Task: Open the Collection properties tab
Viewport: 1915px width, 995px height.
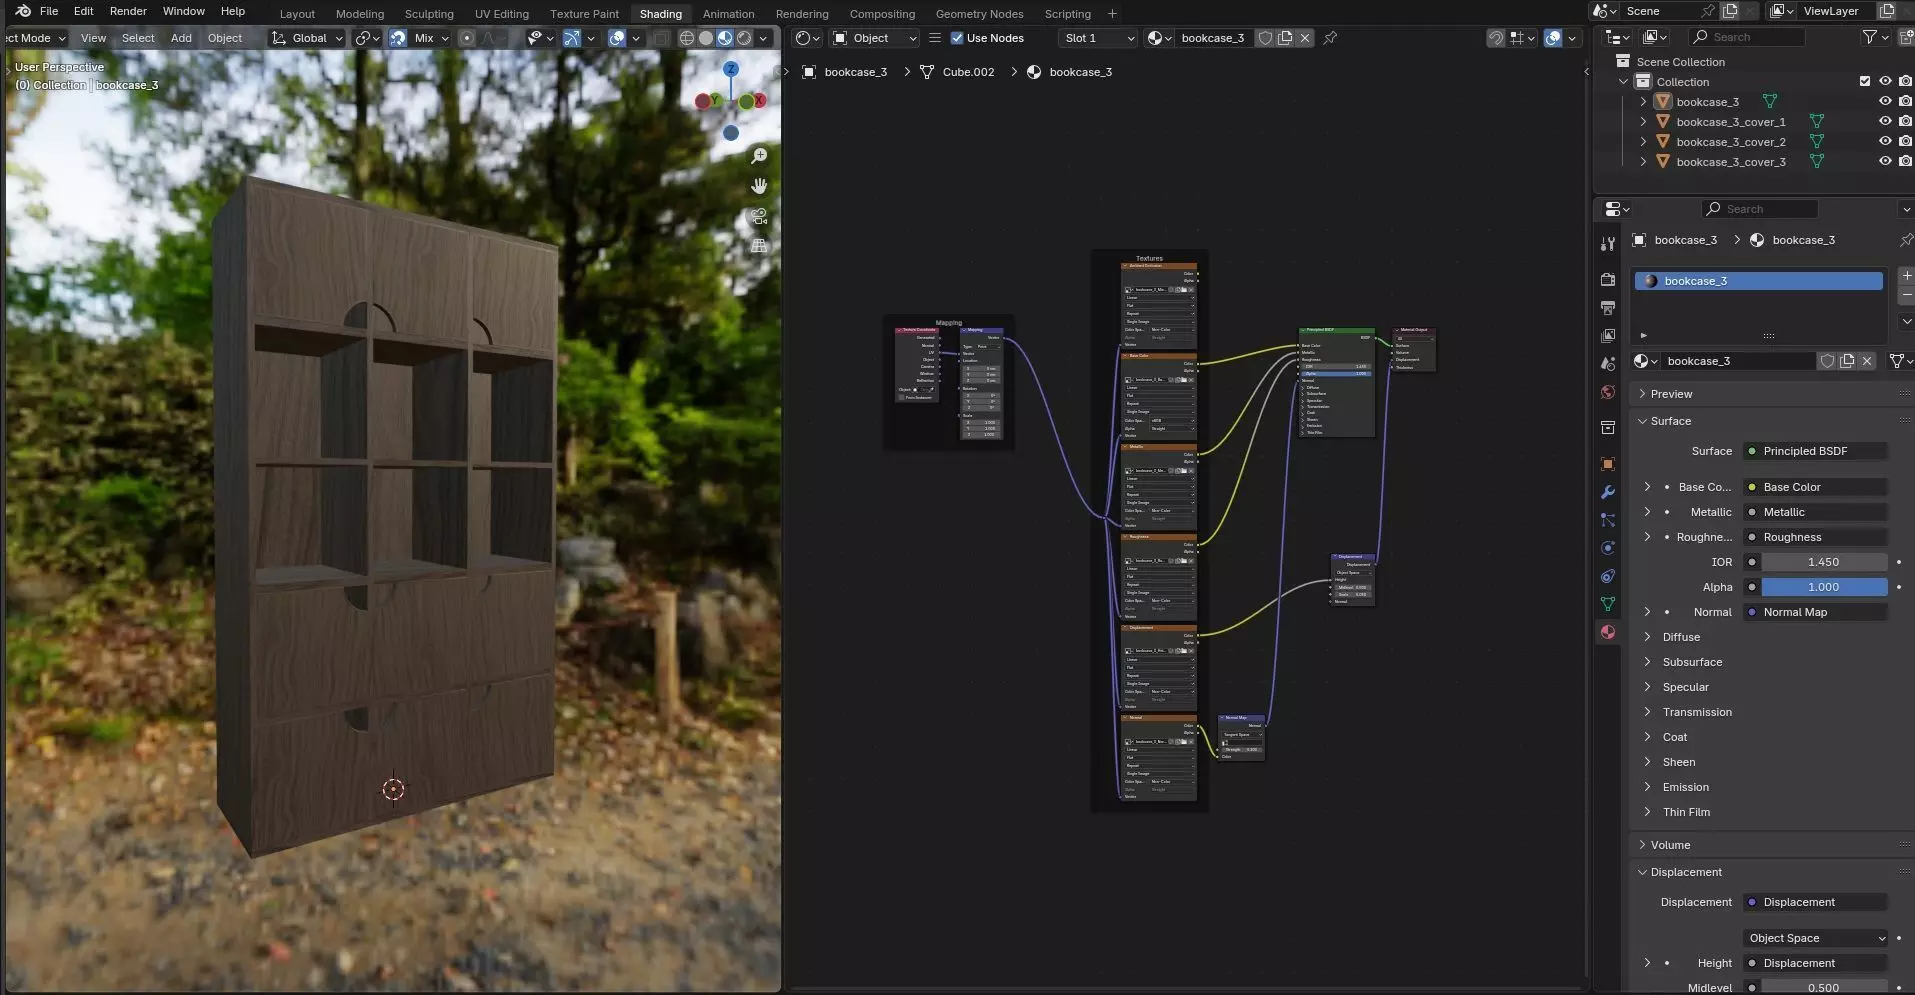Action: pyautogui.click(x=1608, y=428)
